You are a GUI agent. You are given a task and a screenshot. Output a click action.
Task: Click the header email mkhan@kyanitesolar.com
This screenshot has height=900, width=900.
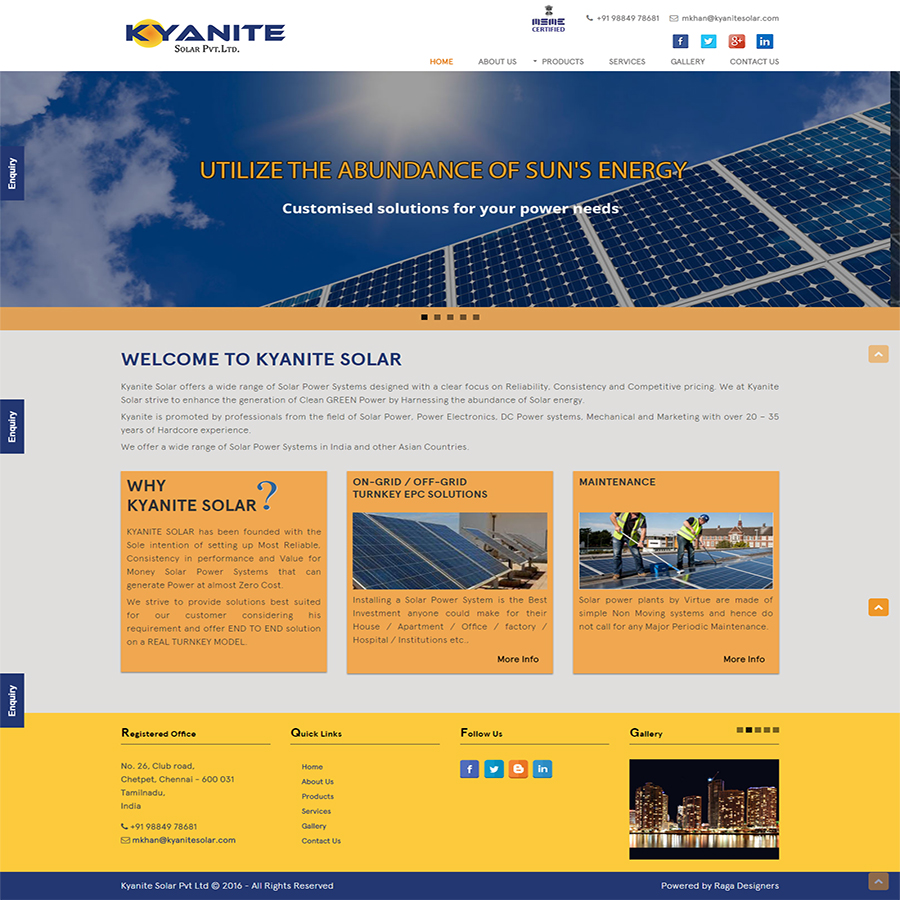pyautogui.click(x=730, y=18)
